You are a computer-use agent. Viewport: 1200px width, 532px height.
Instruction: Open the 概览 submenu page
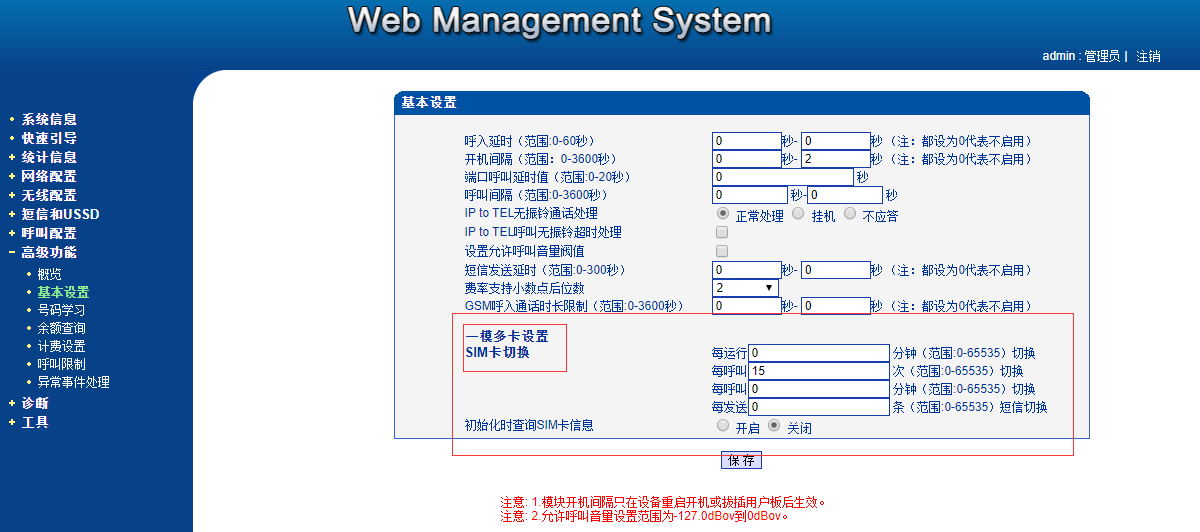(49, 274)
